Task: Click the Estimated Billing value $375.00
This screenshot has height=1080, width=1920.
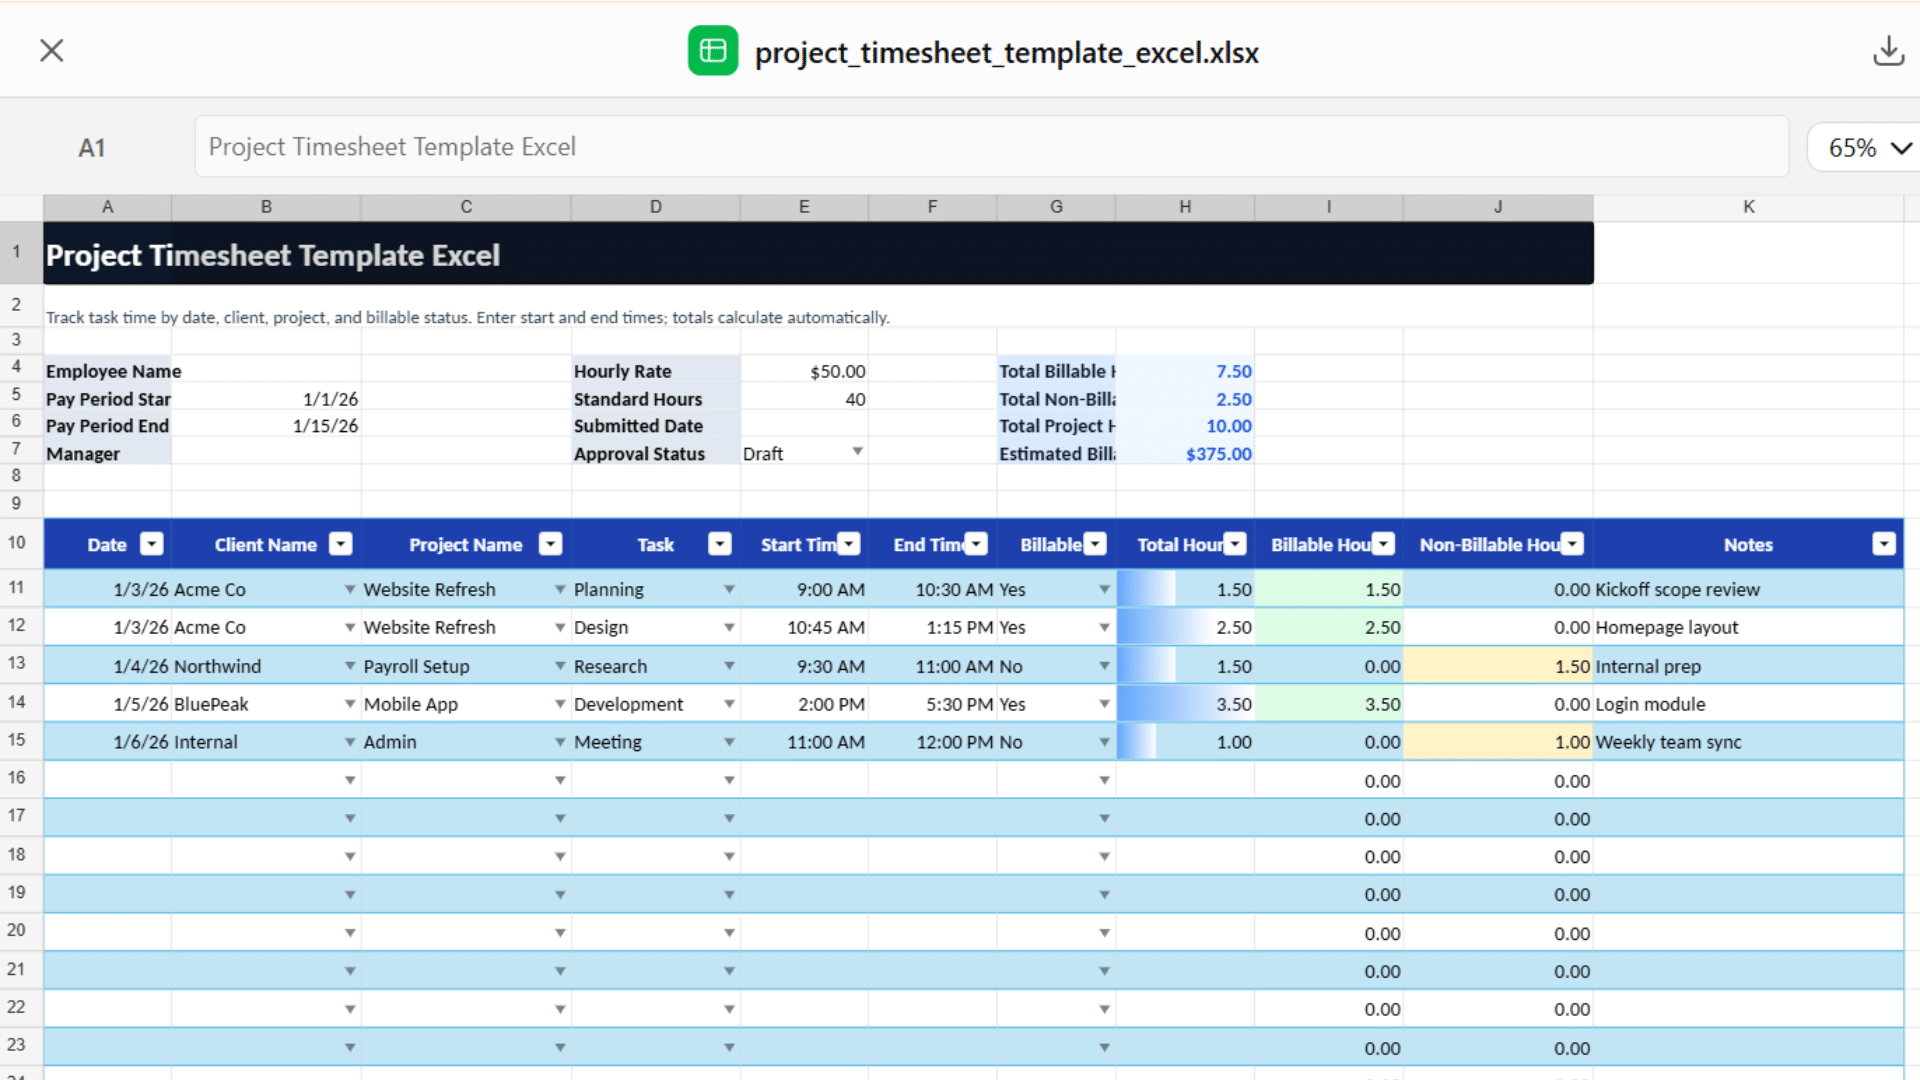Action: click(1185, 453)
